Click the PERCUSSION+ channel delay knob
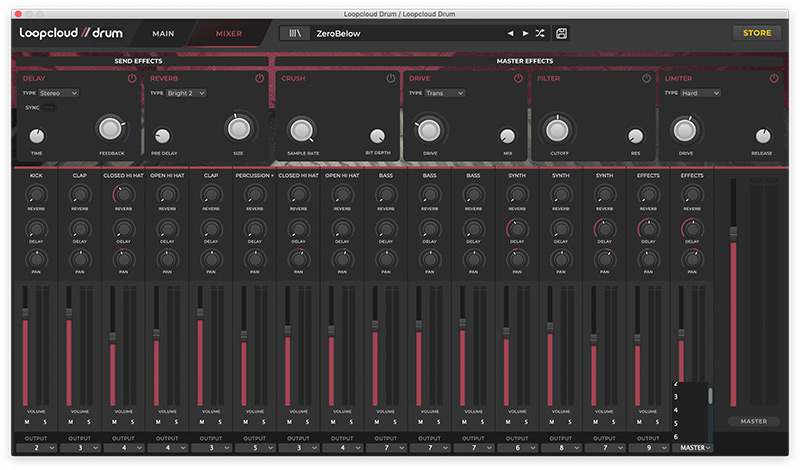The image size is (800, 470). point(255,229)
